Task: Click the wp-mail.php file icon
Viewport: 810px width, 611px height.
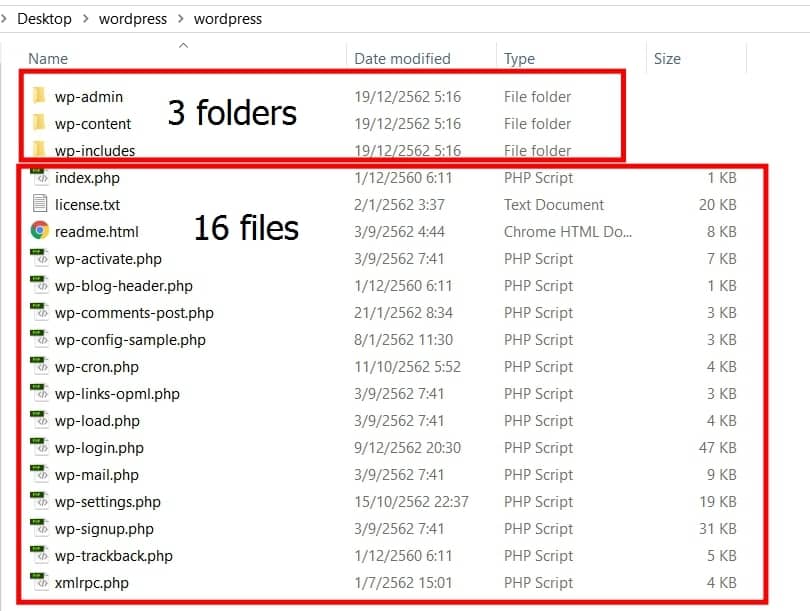Action: pyautogui.click(x=39, y=473)
